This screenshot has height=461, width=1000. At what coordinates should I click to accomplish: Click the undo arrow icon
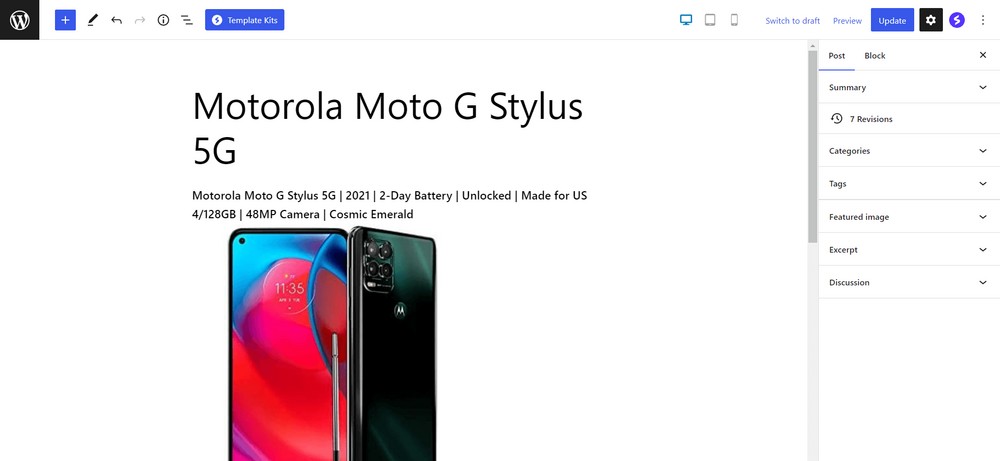116,20
